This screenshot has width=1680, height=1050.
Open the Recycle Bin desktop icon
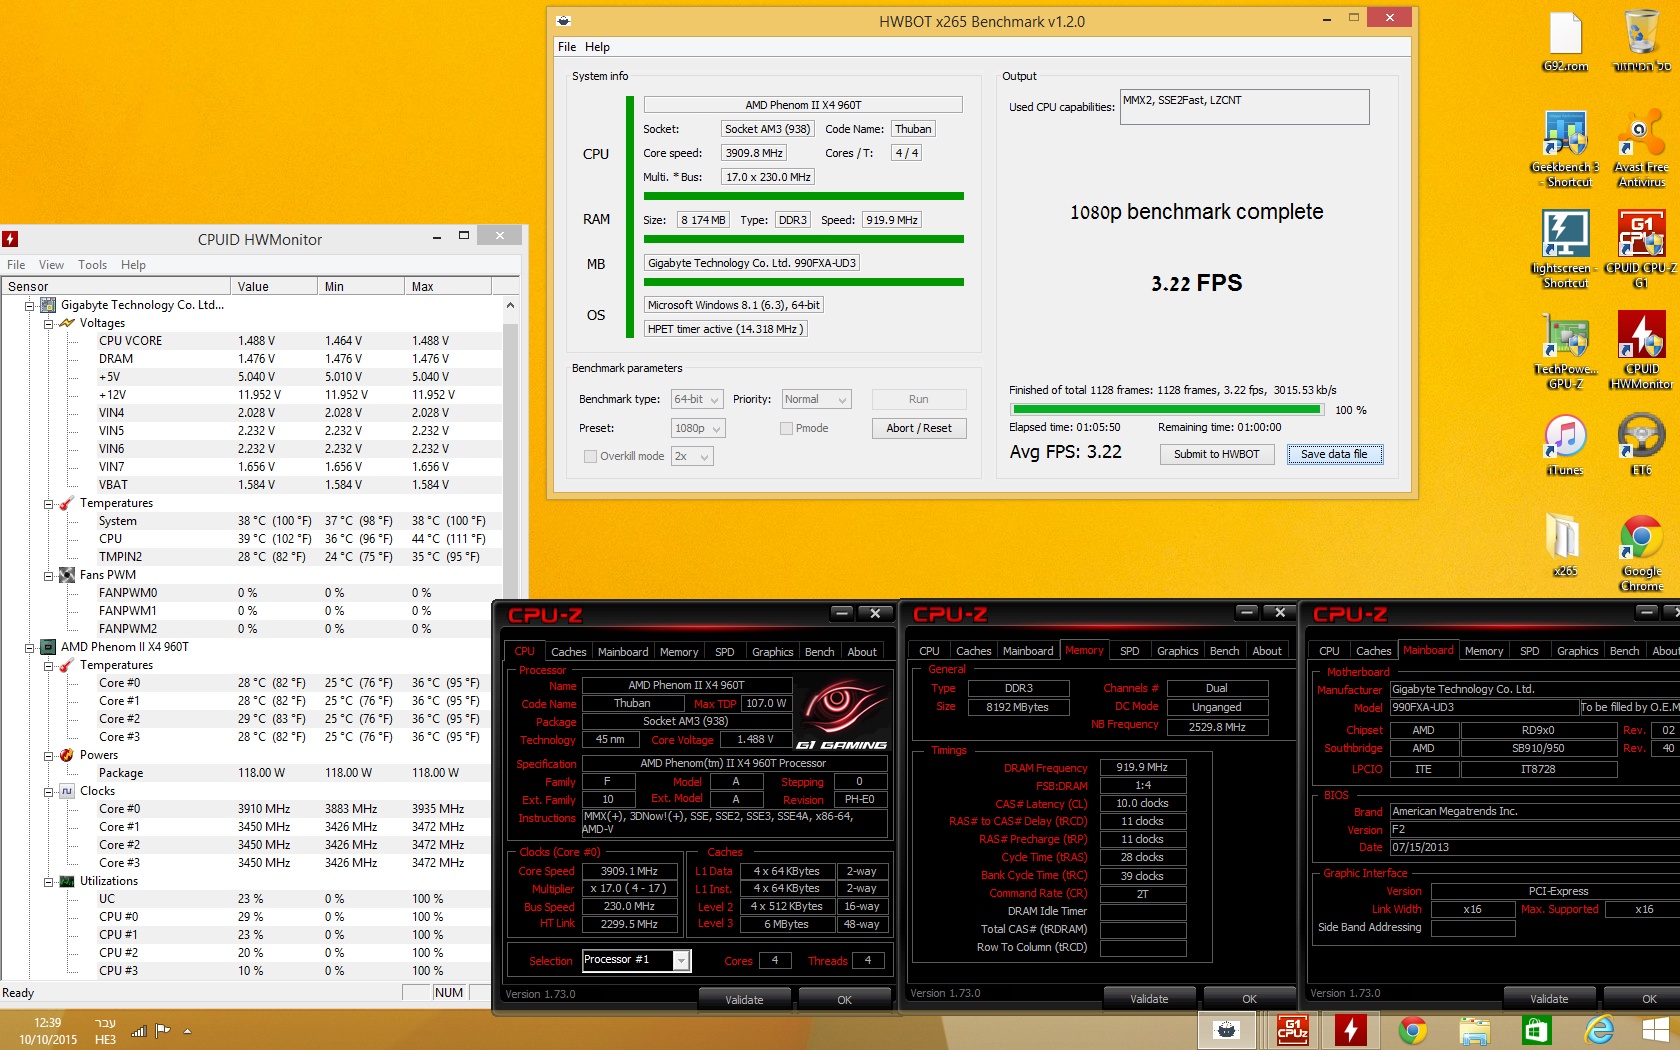point(1641,42)
